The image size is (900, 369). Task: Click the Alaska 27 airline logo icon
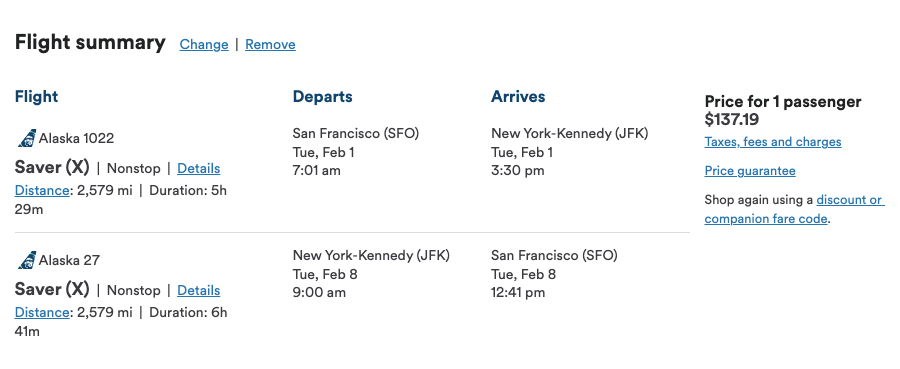coord(26,261)
